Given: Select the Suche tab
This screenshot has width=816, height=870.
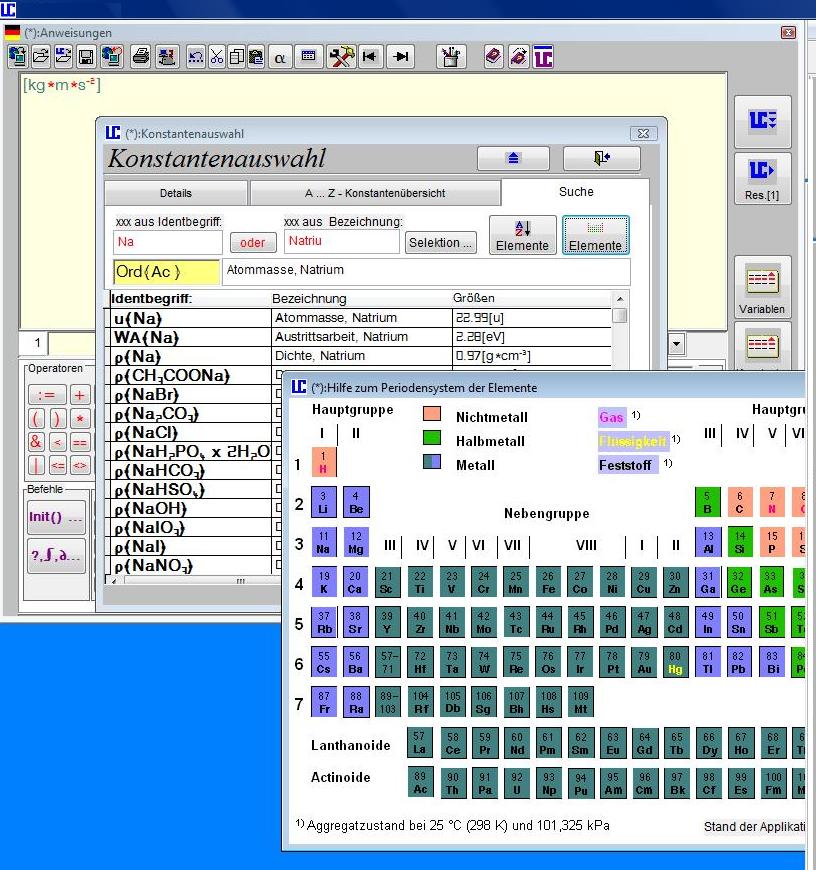Looking at the screenshot, I should coord(576,192).
